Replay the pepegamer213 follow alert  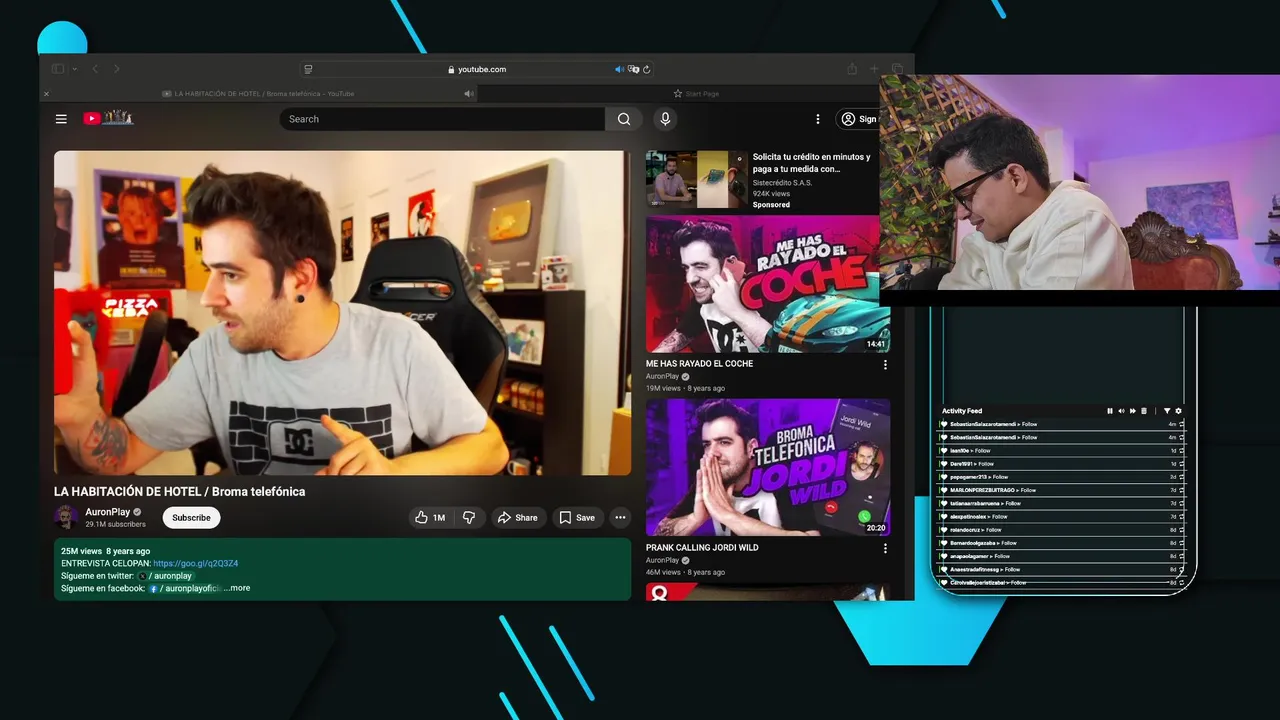1181,477
